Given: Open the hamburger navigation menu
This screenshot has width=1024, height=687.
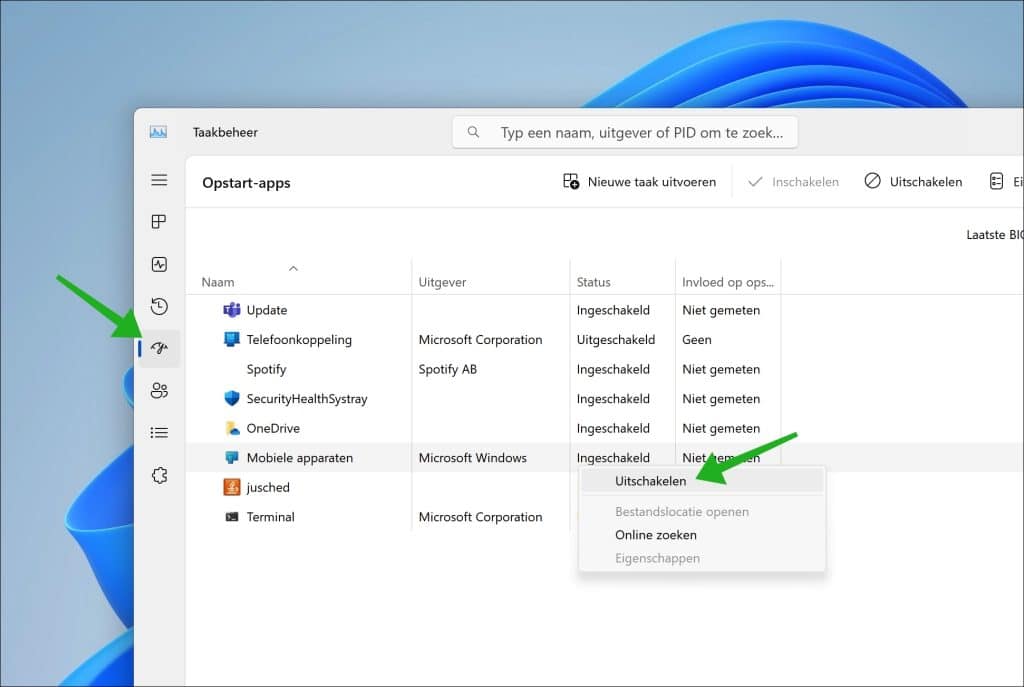Looking at the screenshot, I should [159, 180].
